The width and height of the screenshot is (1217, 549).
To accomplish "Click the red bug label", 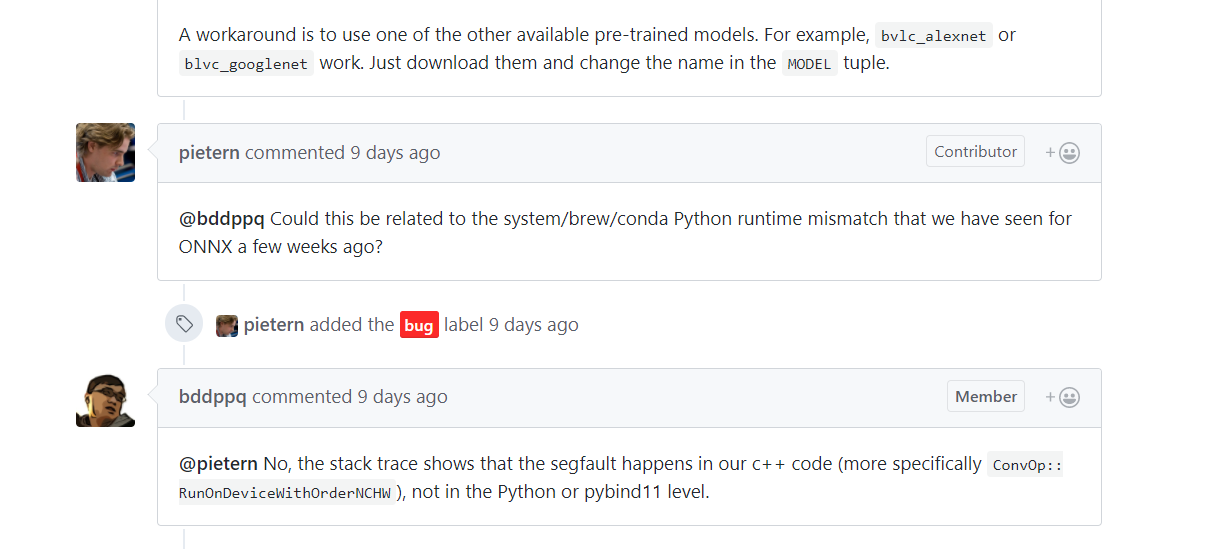I will [419, 325].
